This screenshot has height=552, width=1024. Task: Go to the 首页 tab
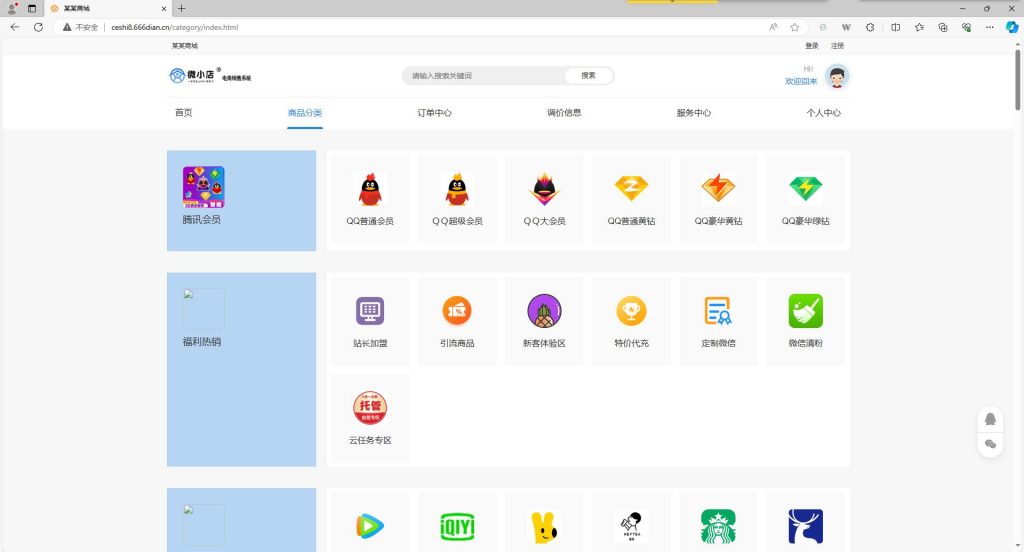(184, 112)
